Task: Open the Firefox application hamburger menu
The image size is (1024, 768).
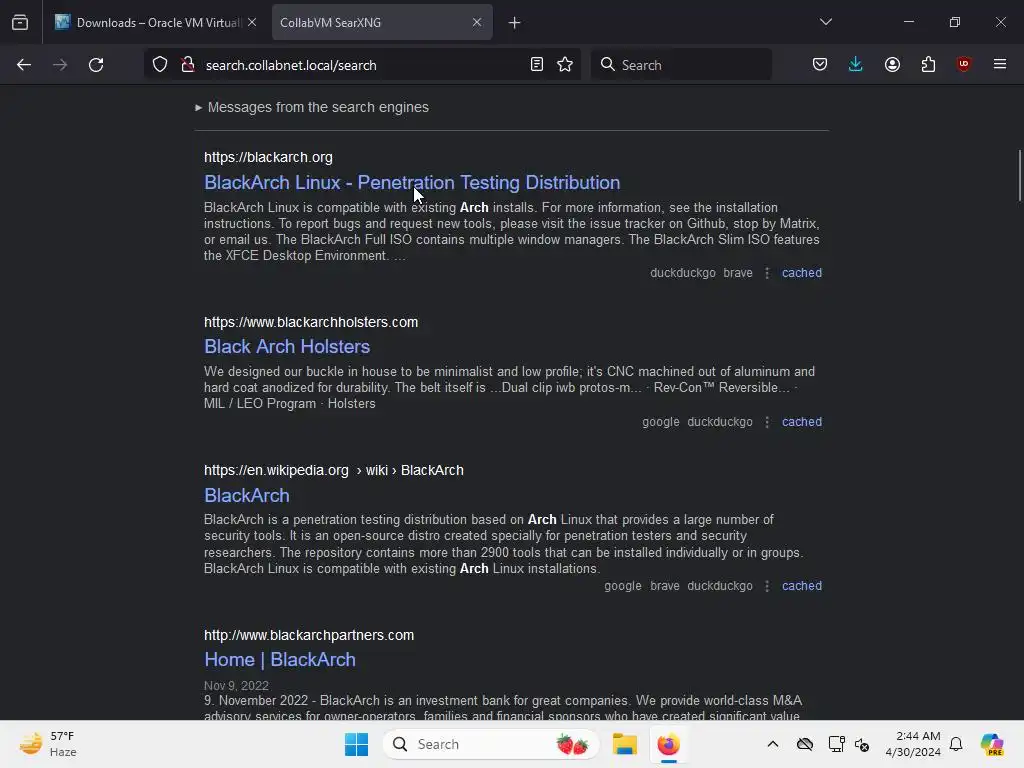Action: (x=1000, y=65)
